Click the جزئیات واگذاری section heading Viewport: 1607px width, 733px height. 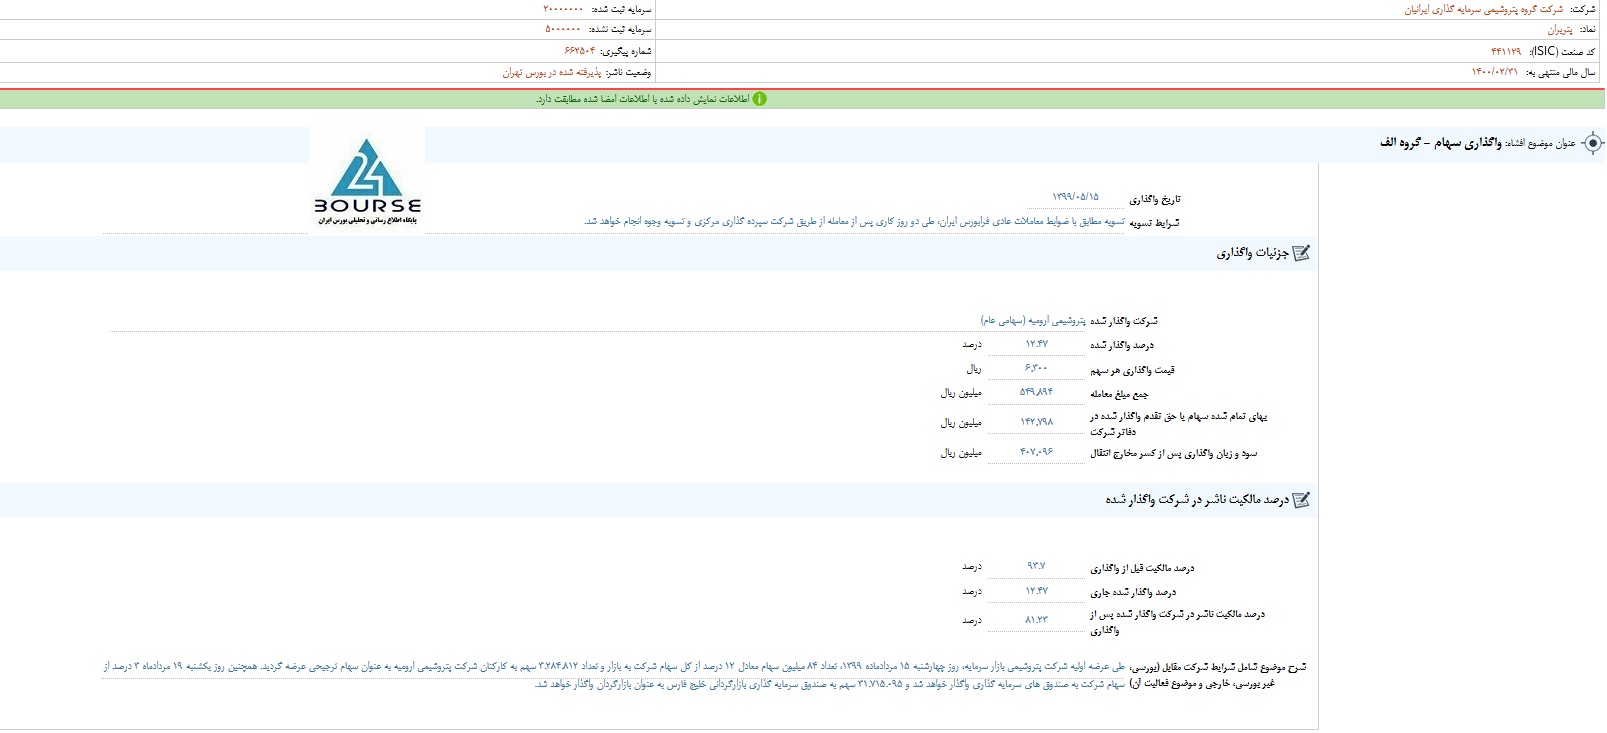point(1252,253)
